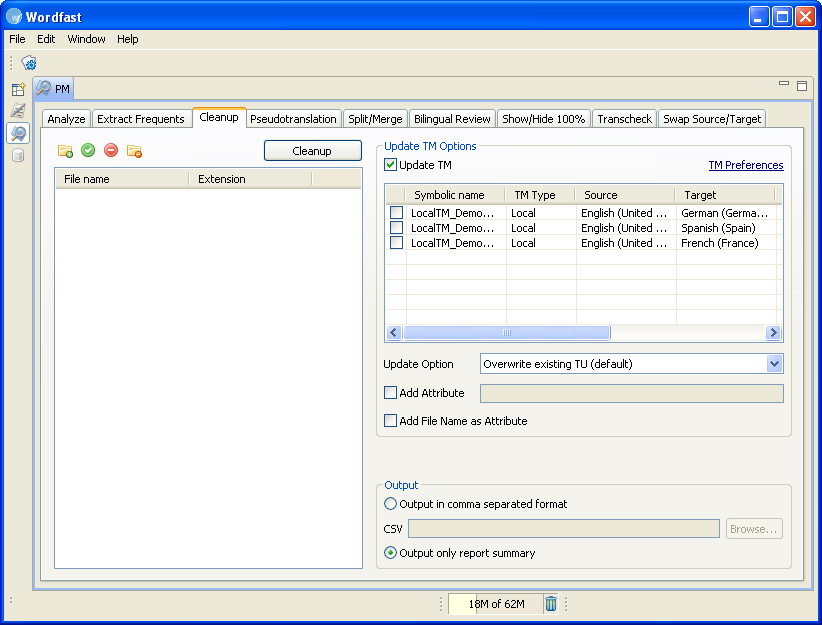Switch to the Bilingual Review tab
822x625 pixels.
[452, 119]
